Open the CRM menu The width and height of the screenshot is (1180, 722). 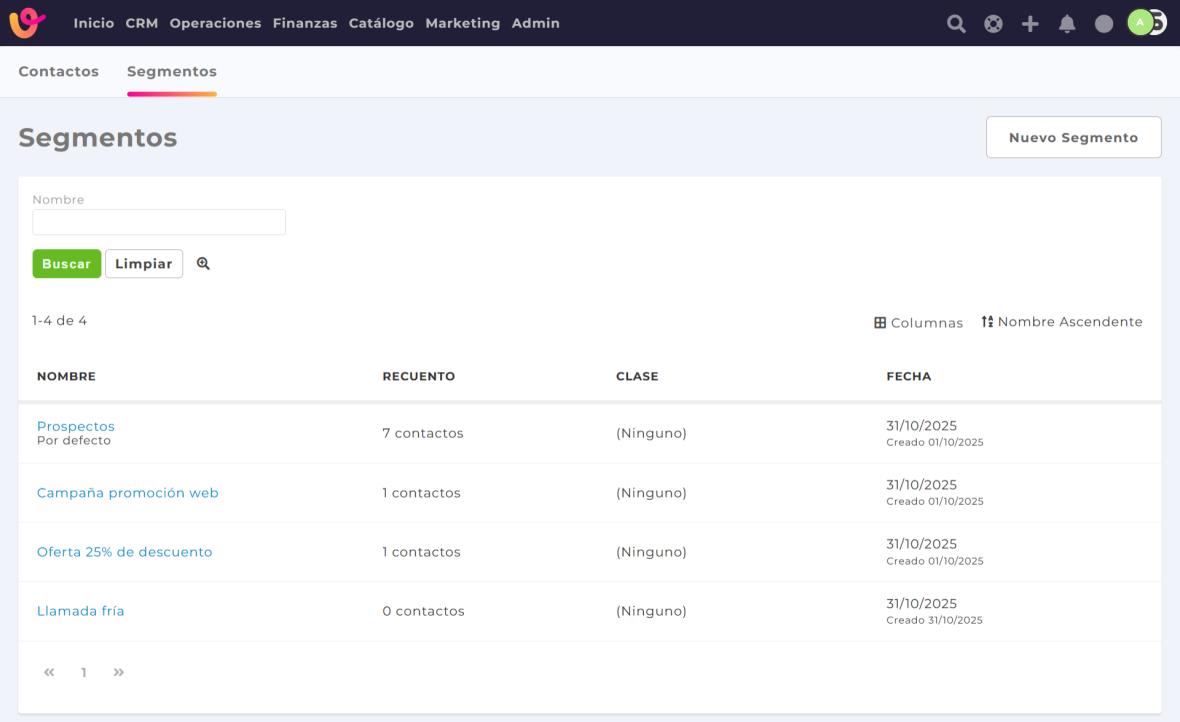point(142,23)
